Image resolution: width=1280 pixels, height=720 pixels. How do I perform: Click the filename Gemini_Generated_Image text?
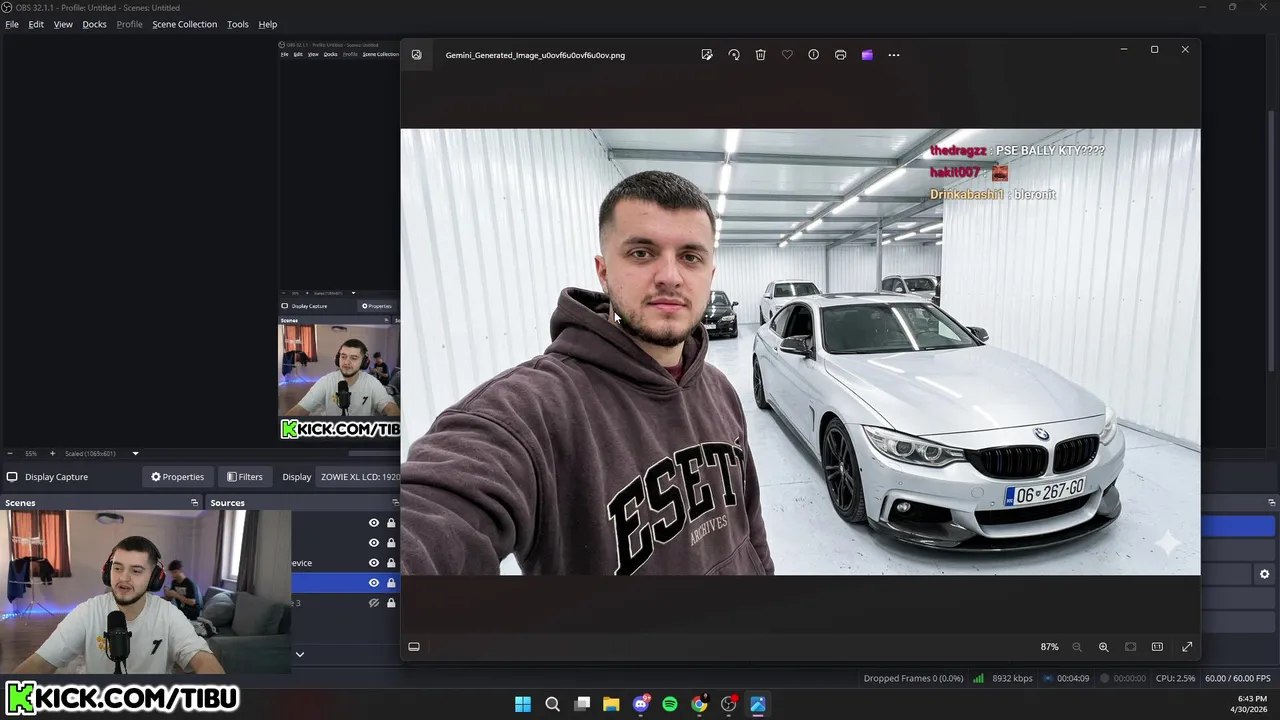click(535, 55)
